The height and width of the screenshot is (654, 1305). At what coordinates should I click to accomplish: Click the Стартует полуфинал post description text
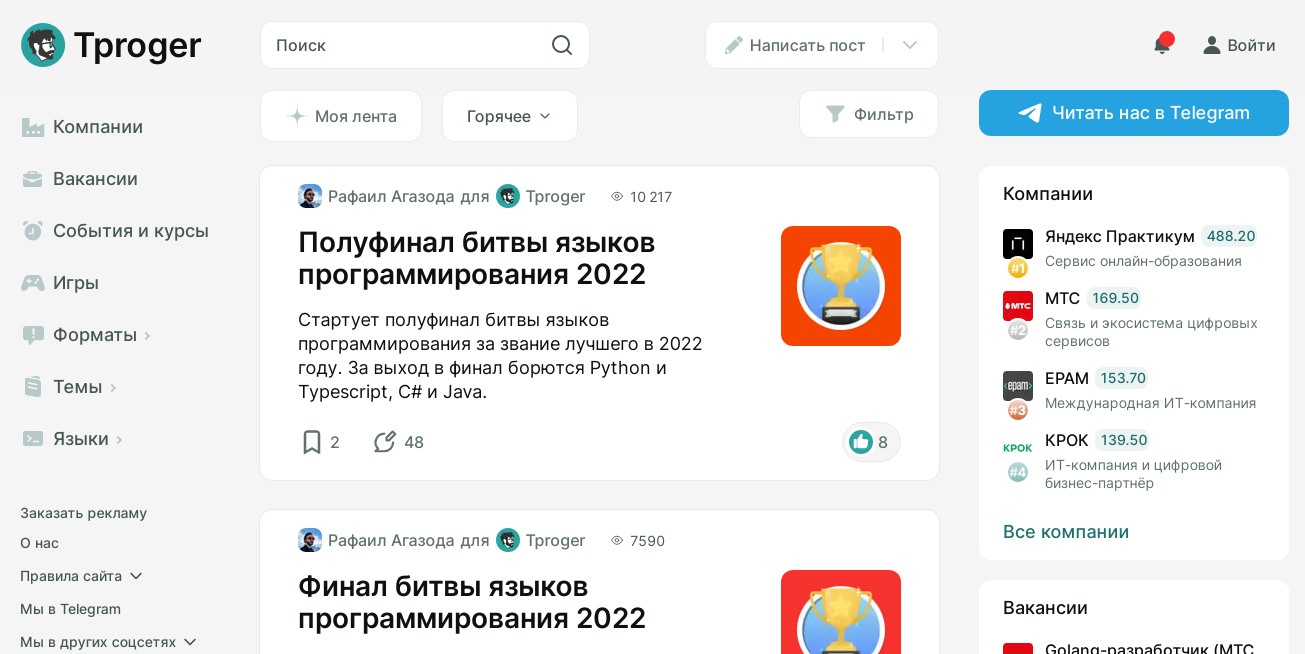click(x=500, y=356)
